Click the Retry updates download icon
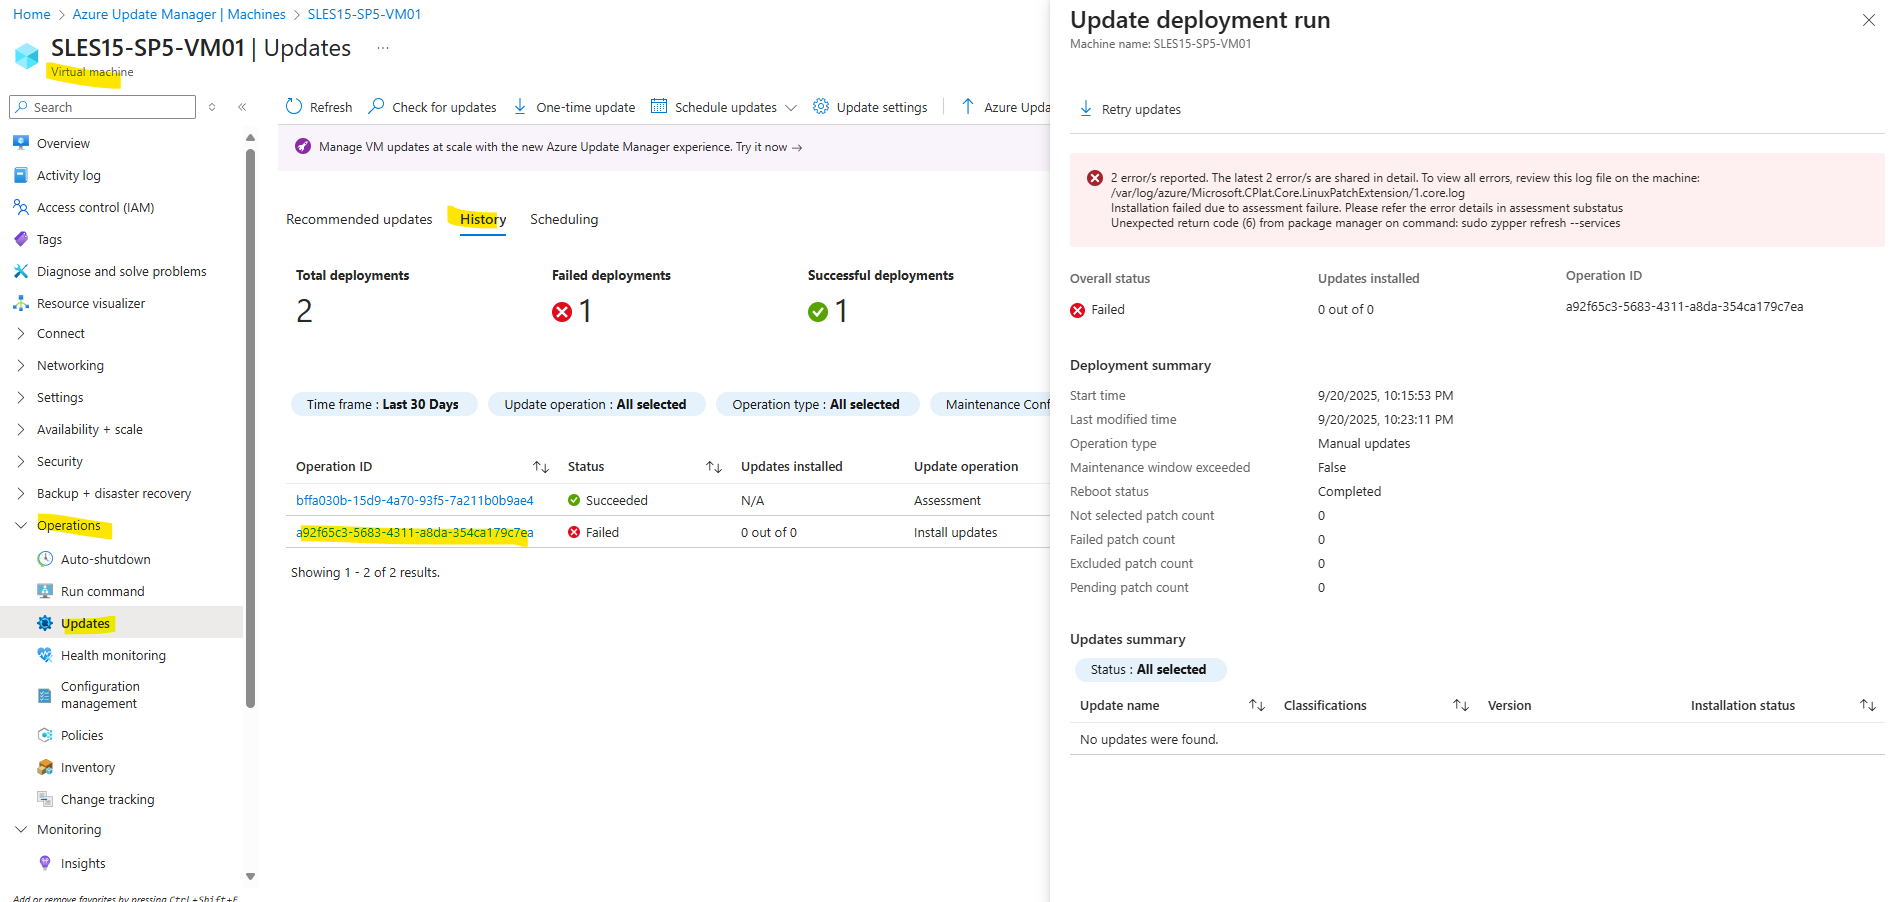Viewport: 1891px width, 902px height. 1086,108
